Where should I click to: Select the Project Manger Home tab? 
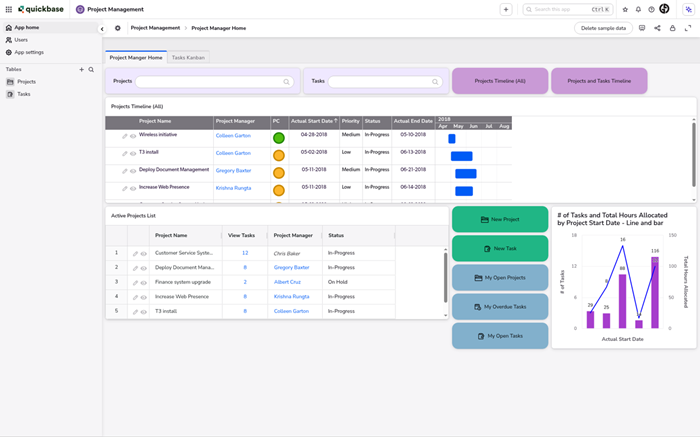(136, 57)
